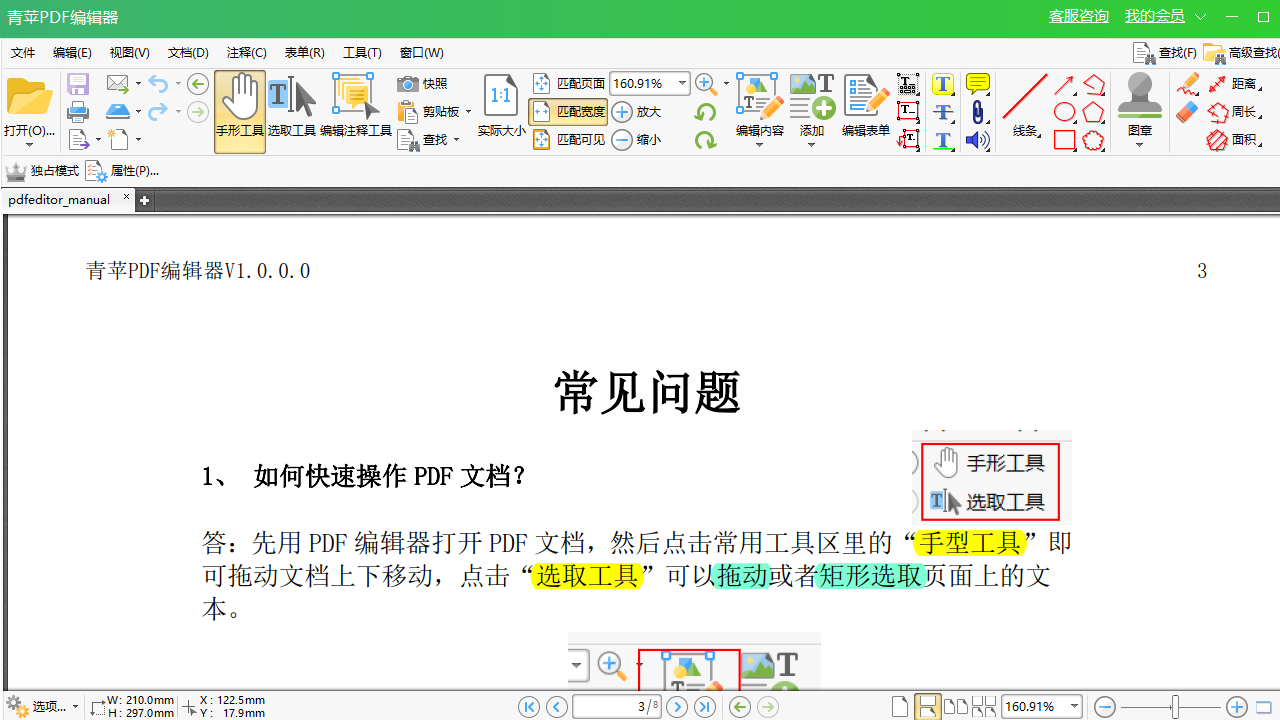Open the 注释(C) menu

click(x=246, y=52)
